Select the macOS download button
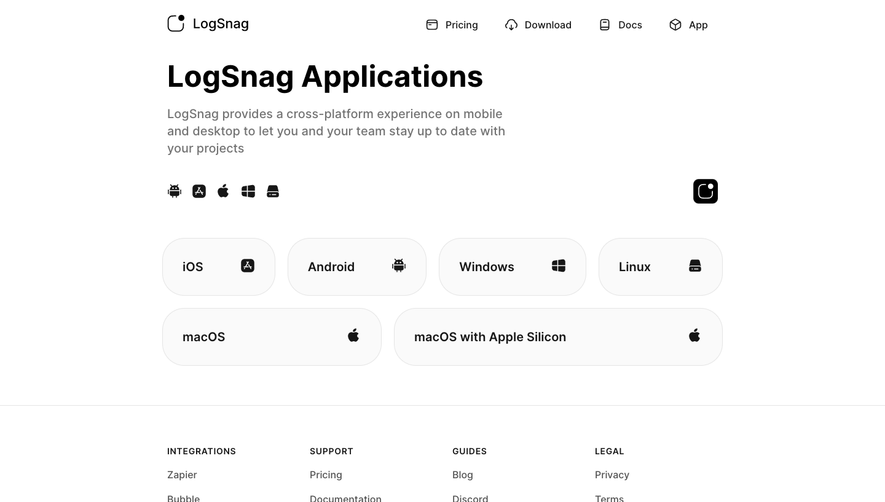 [272, 337]
